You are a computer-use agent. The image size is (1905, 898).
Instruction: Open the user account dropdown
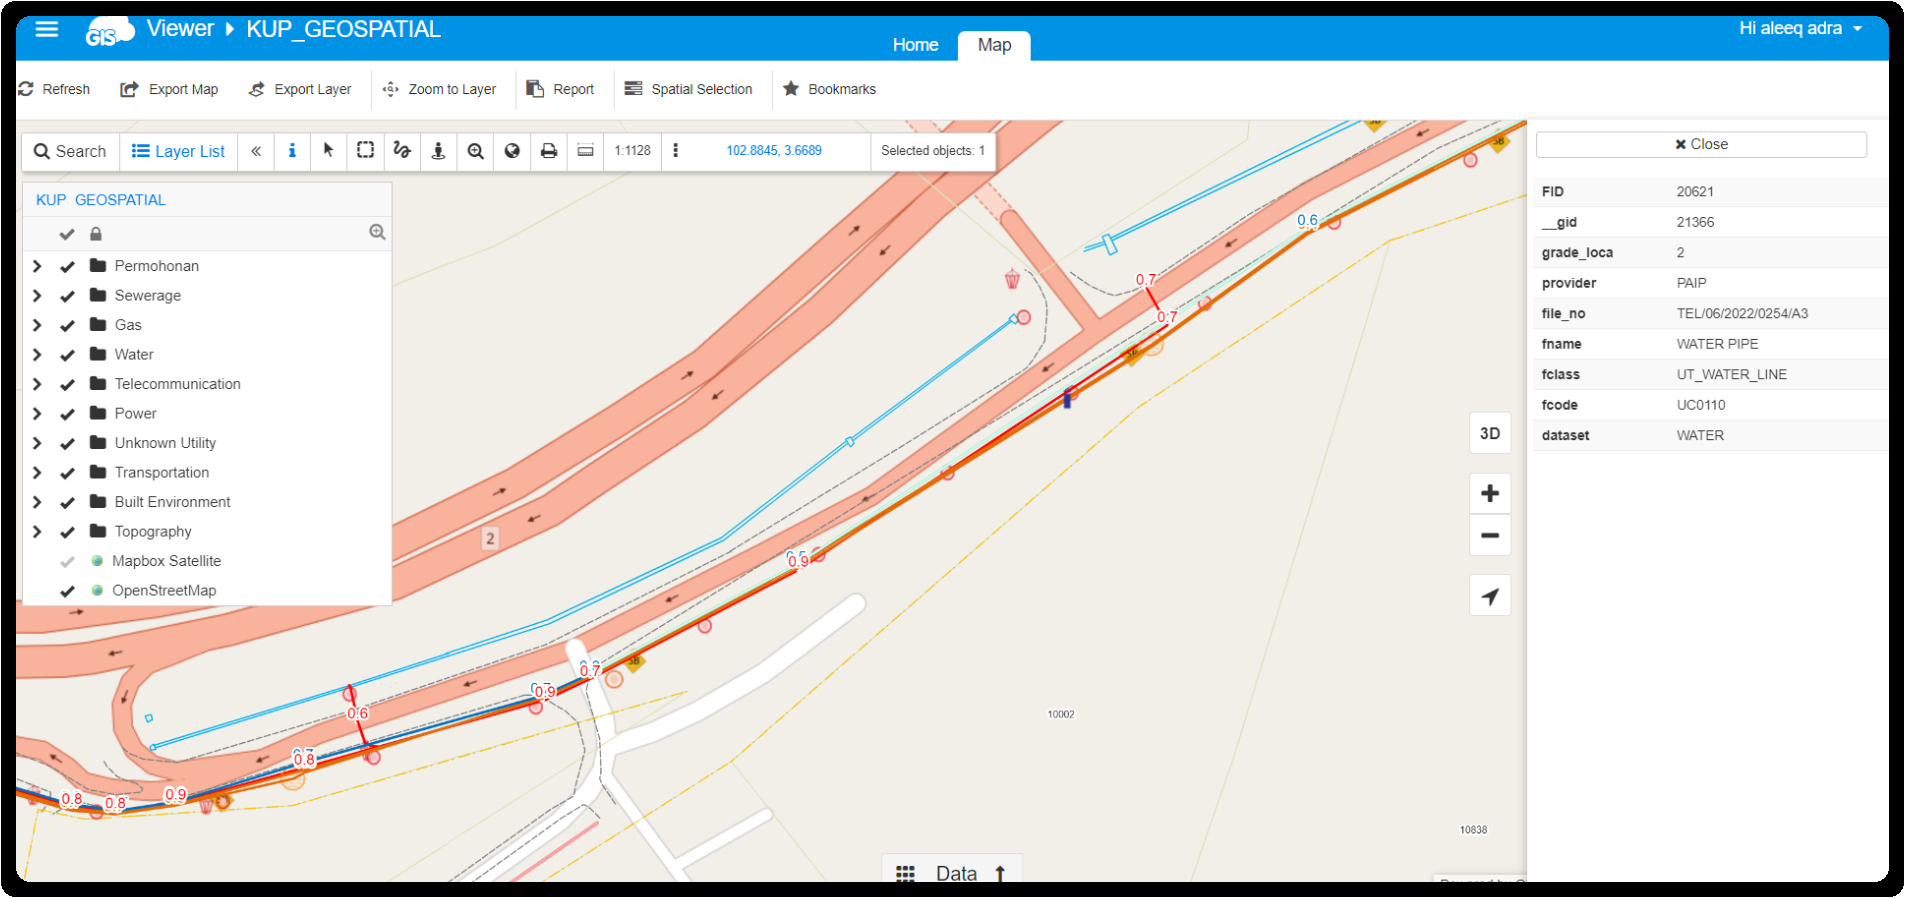1800,29
